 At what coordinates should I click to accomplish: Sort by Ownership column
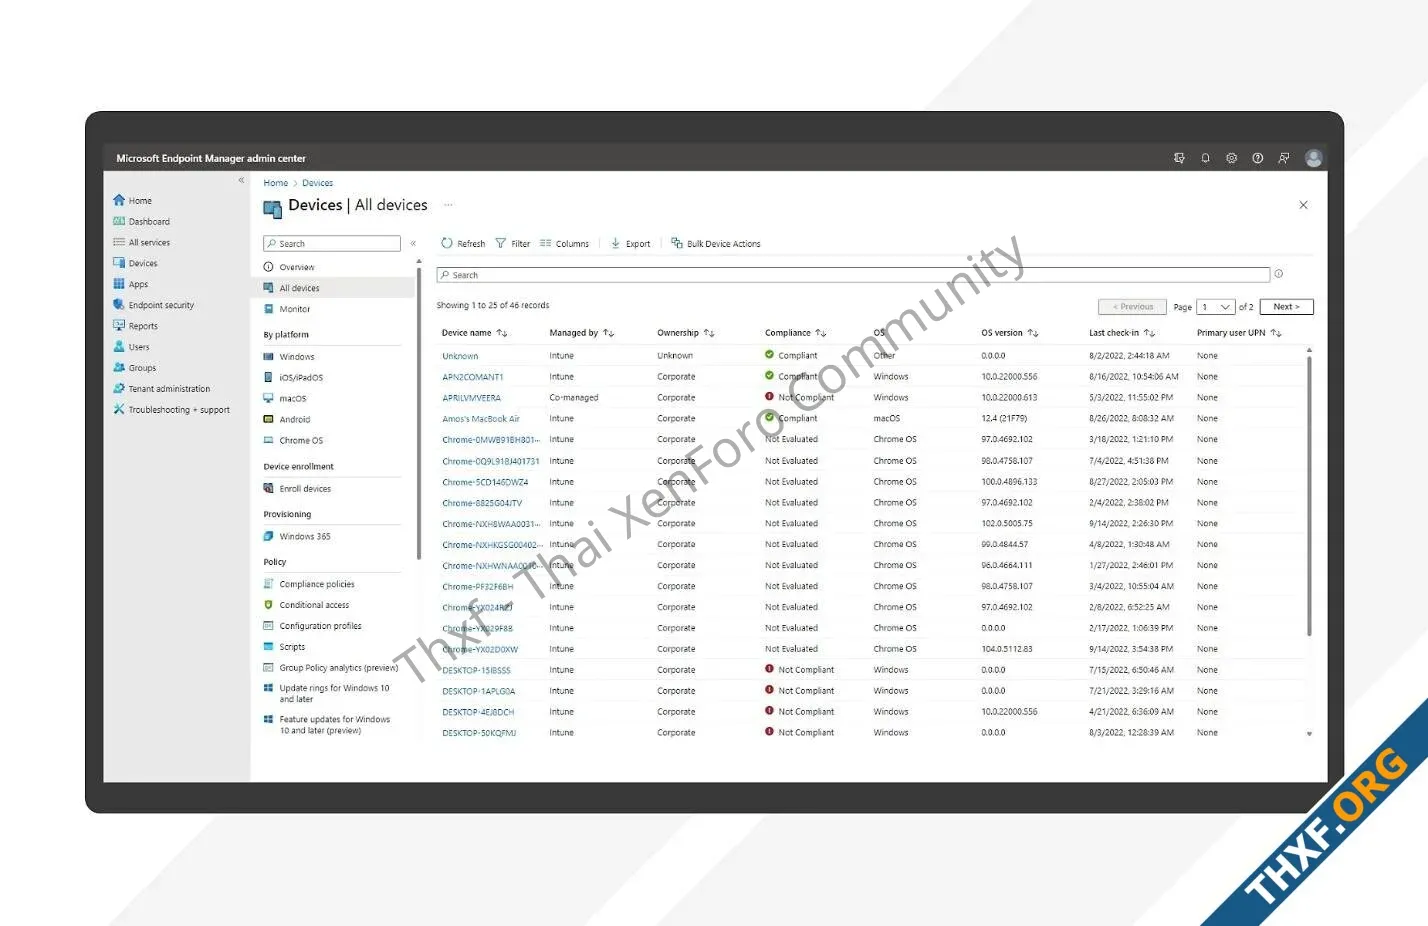coord(686,333)
